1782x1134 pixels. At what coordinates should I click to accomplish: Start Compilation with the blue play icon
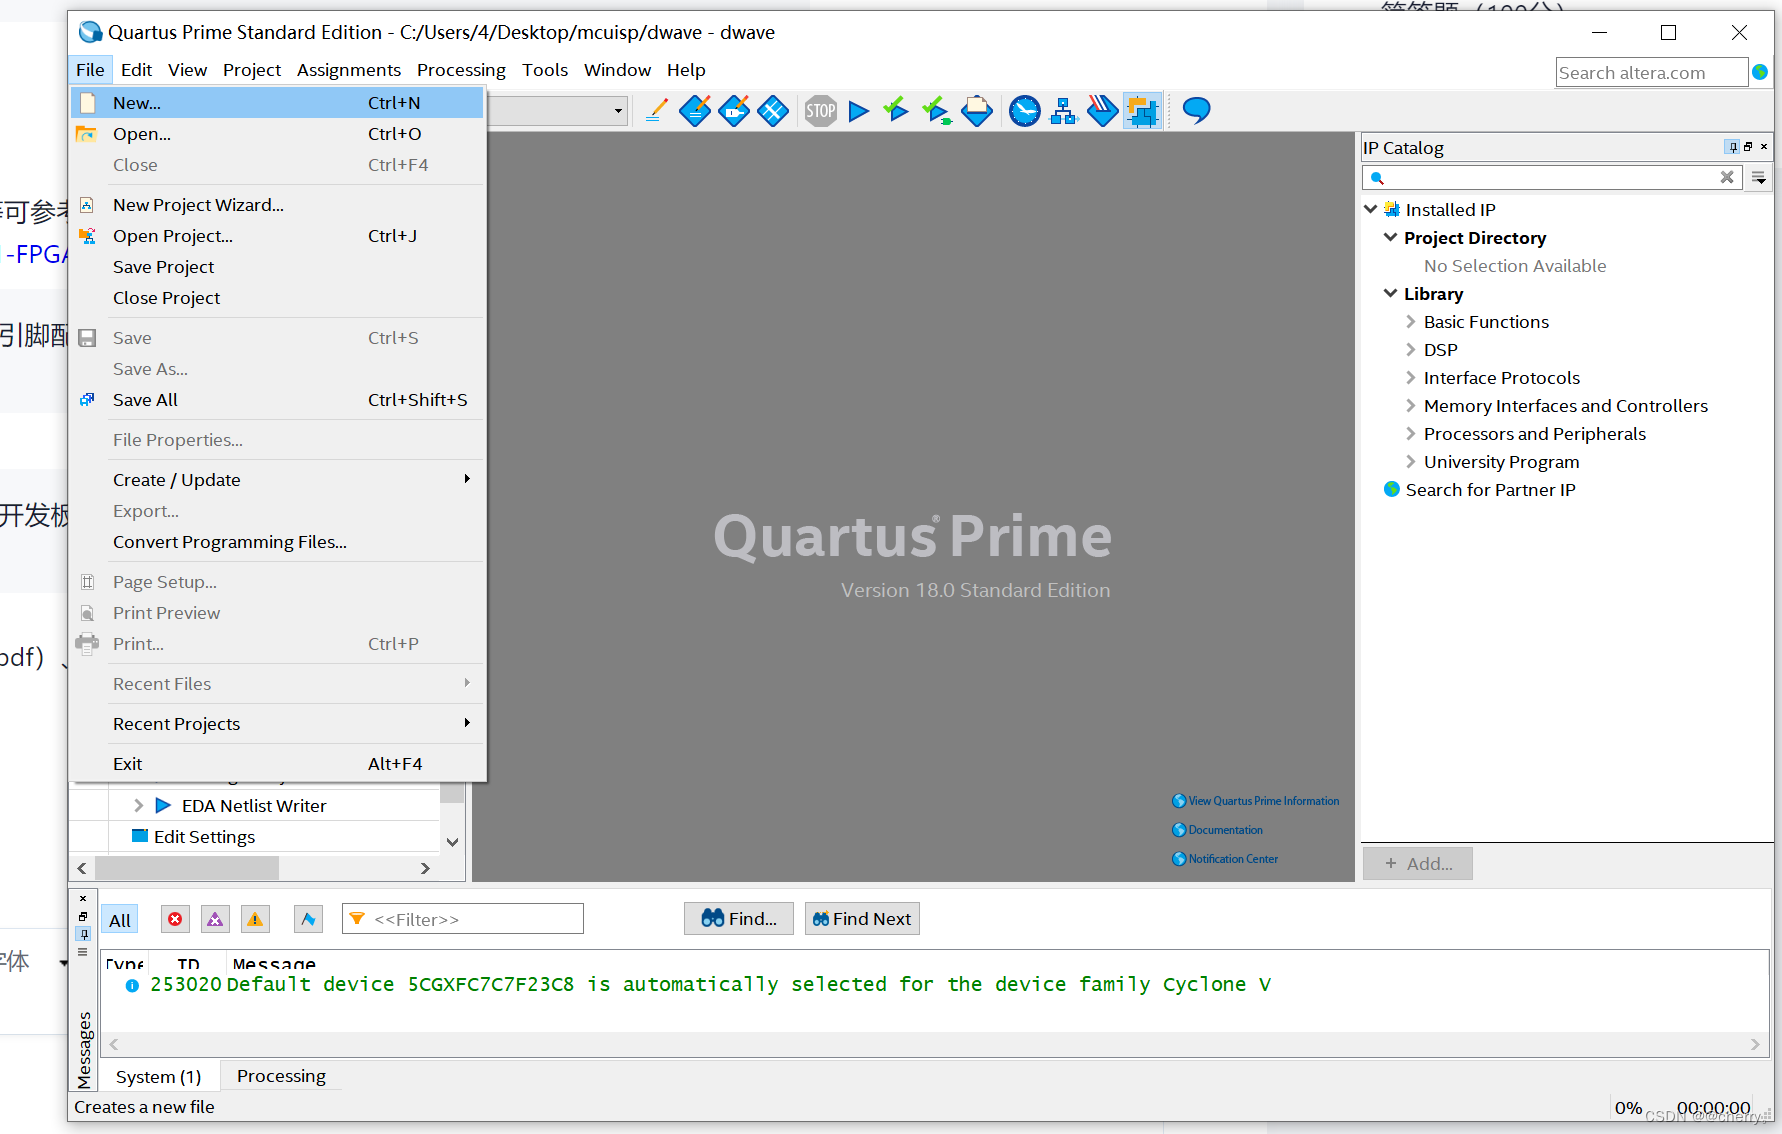[x=858, y=111]
